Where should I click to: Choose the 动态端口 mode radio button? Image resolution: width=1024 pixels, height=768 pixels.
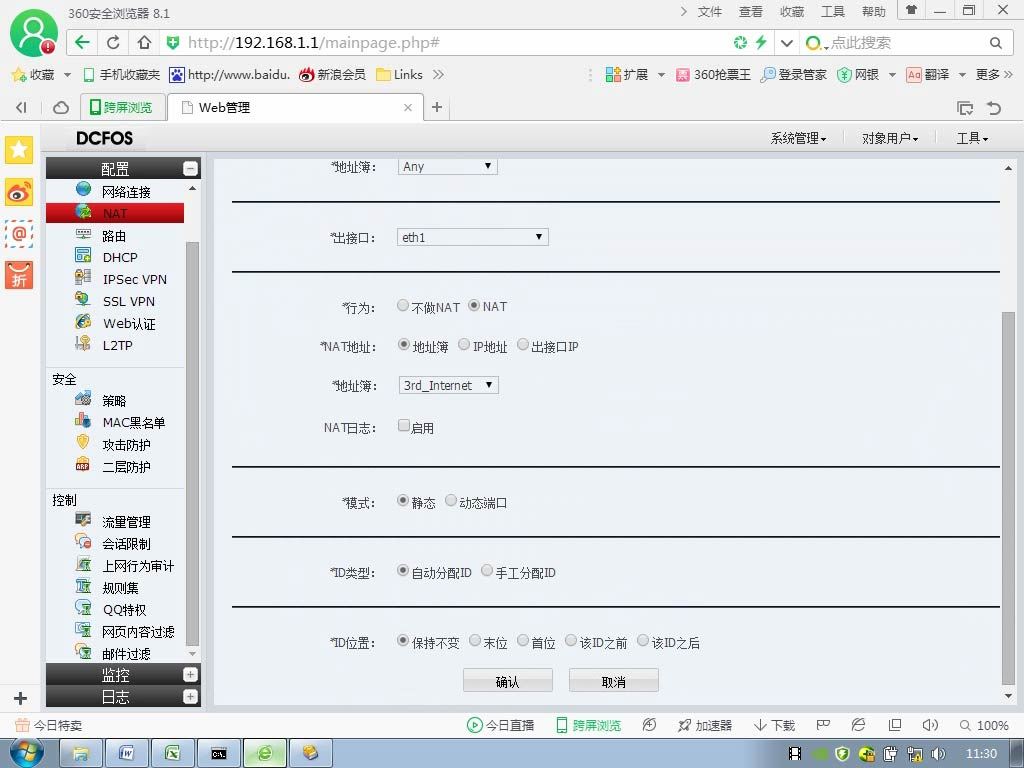pos(451,501)
